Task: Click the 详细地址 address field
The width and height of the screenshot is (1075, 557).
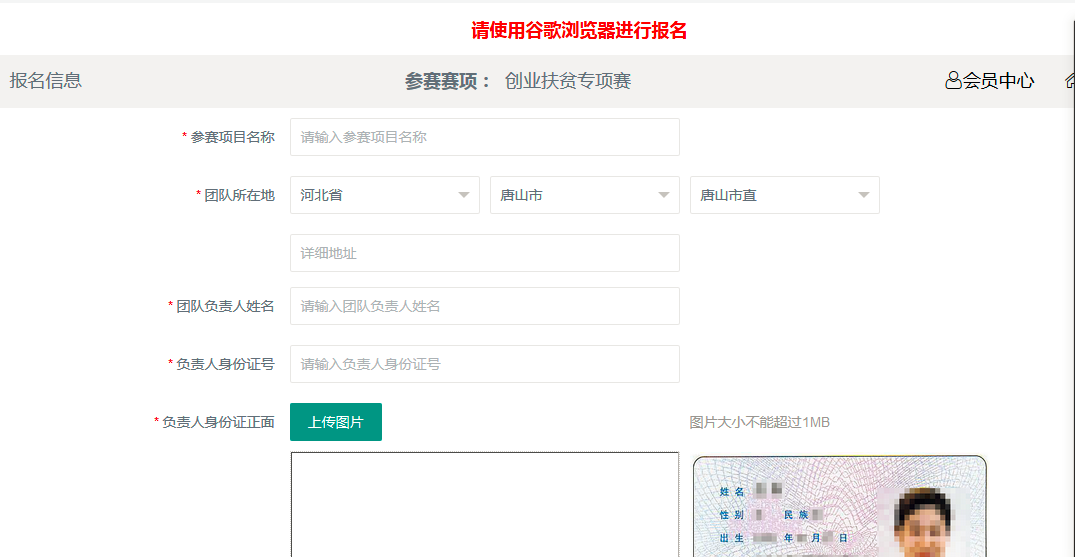Action: [x=484, y=253]
